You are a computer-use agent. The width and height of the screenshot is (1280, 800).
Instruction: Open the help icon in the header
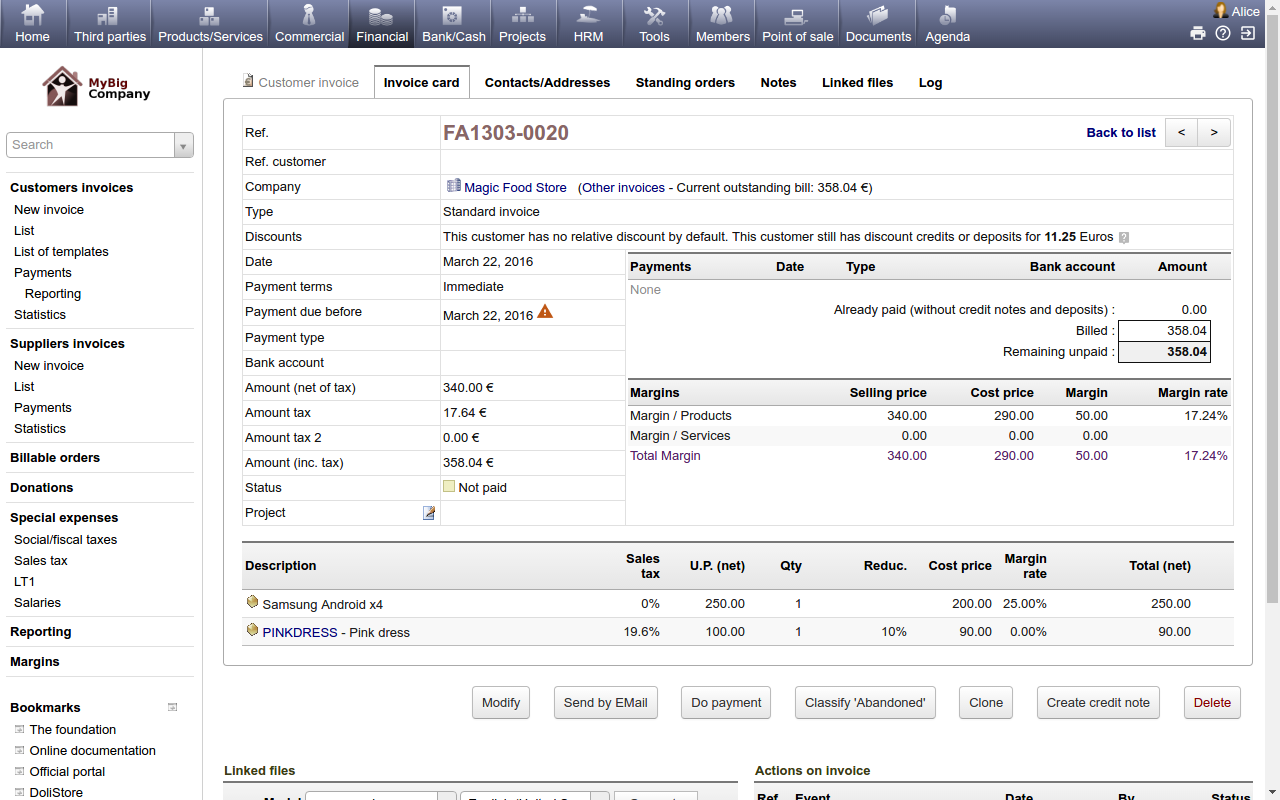1223,33
